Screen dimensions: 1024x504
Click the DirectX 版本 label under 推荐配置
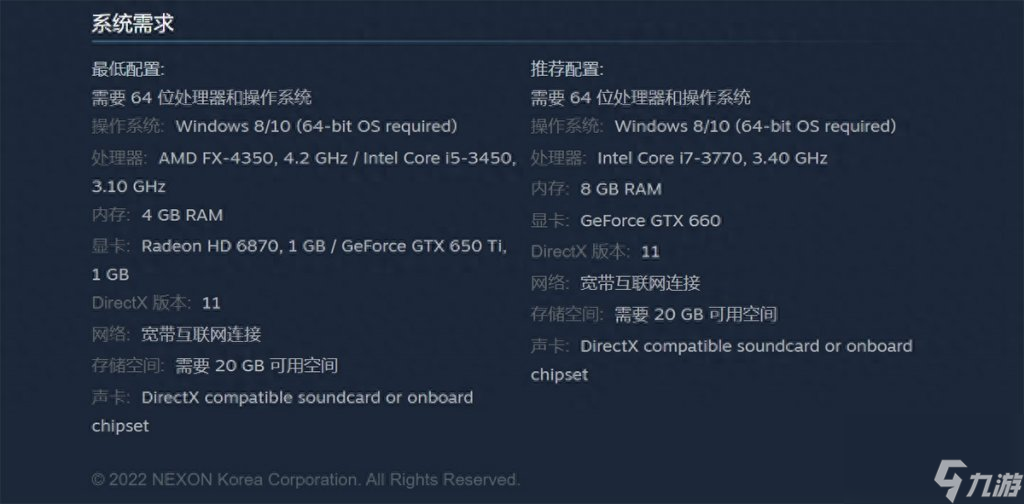580,251
